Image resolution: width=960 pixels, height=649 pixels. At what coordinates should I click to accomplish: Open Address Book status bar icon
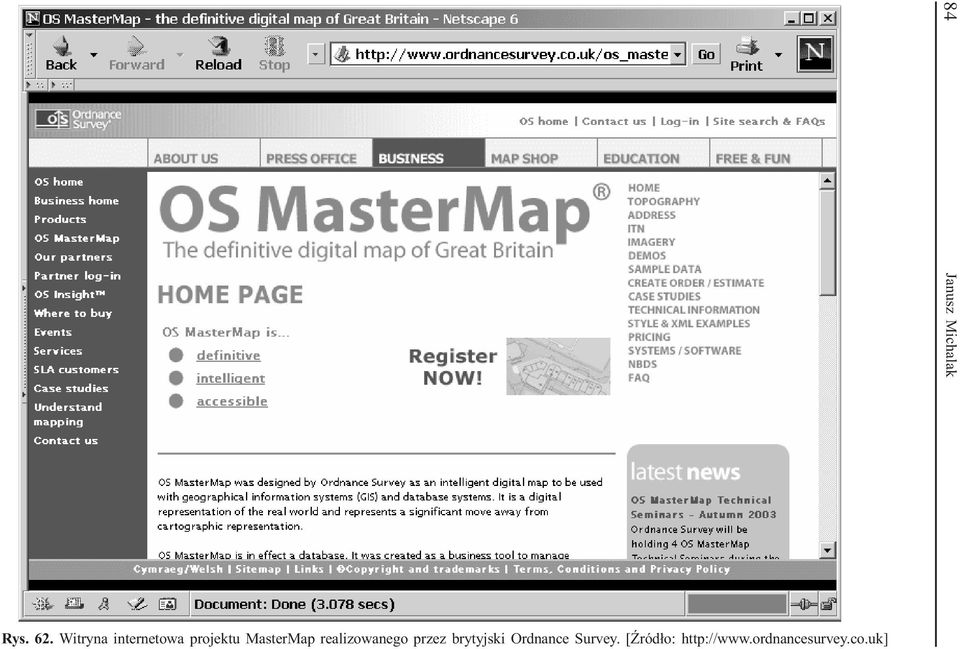point(167,604)
